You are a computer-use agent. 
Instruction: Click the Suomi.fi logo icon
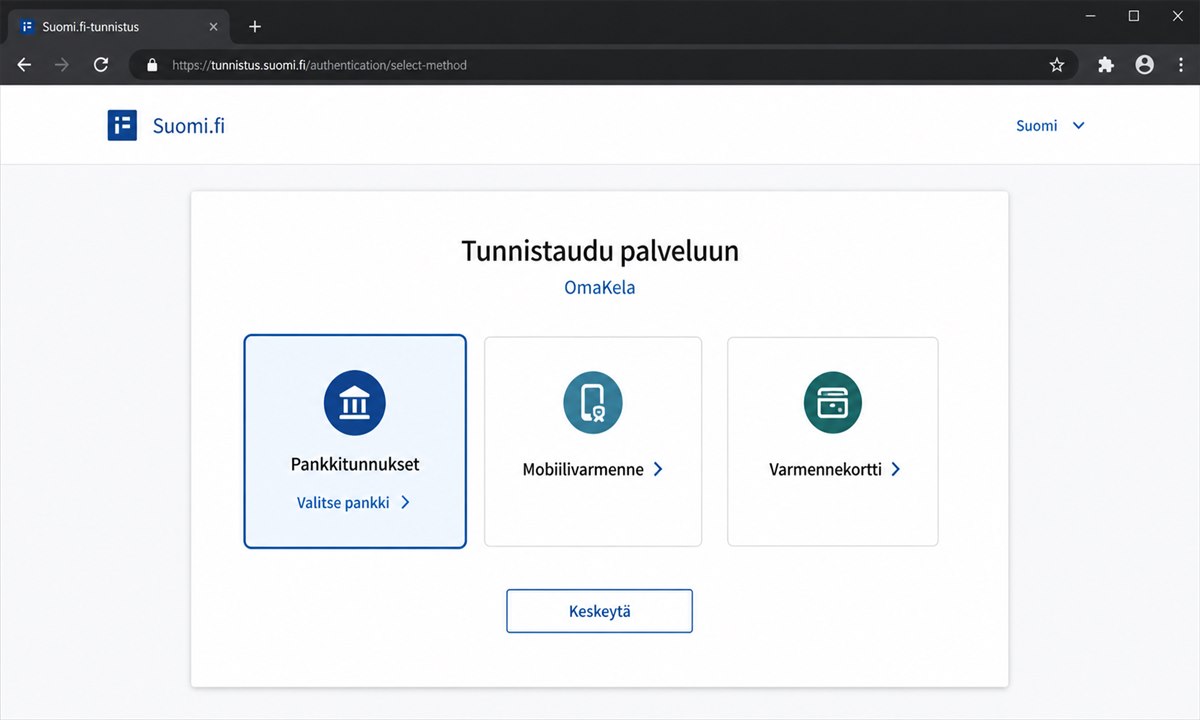(x=122, y=125)
